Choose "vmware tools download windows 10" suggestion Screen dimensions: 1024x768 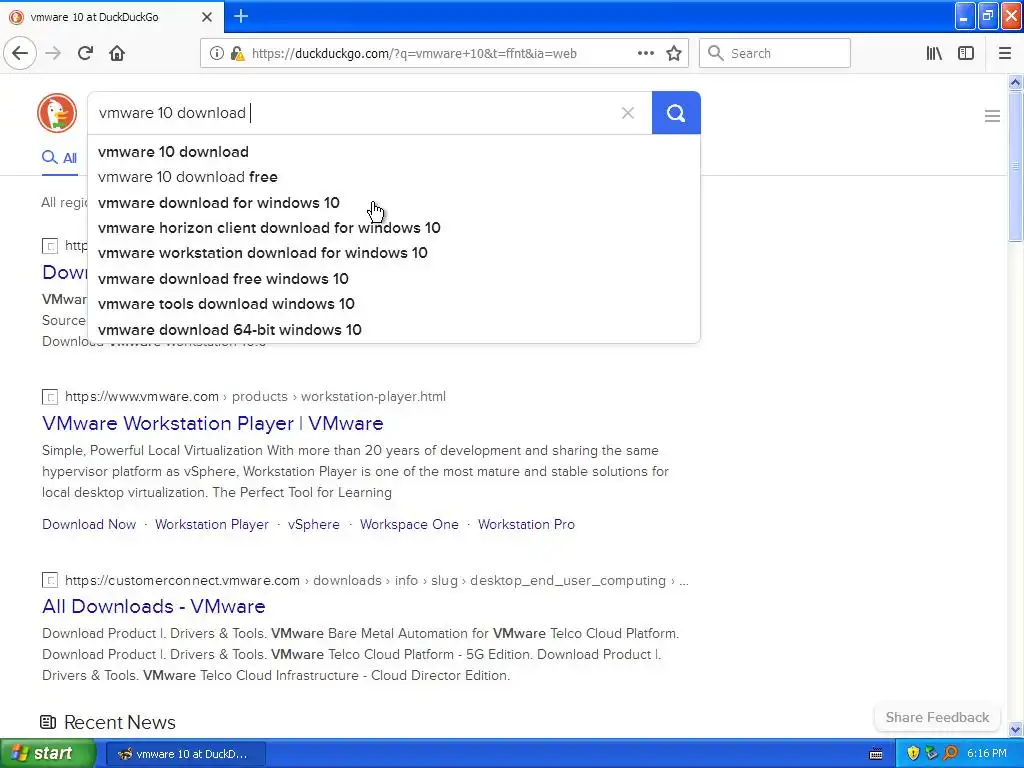pos(394,304)
